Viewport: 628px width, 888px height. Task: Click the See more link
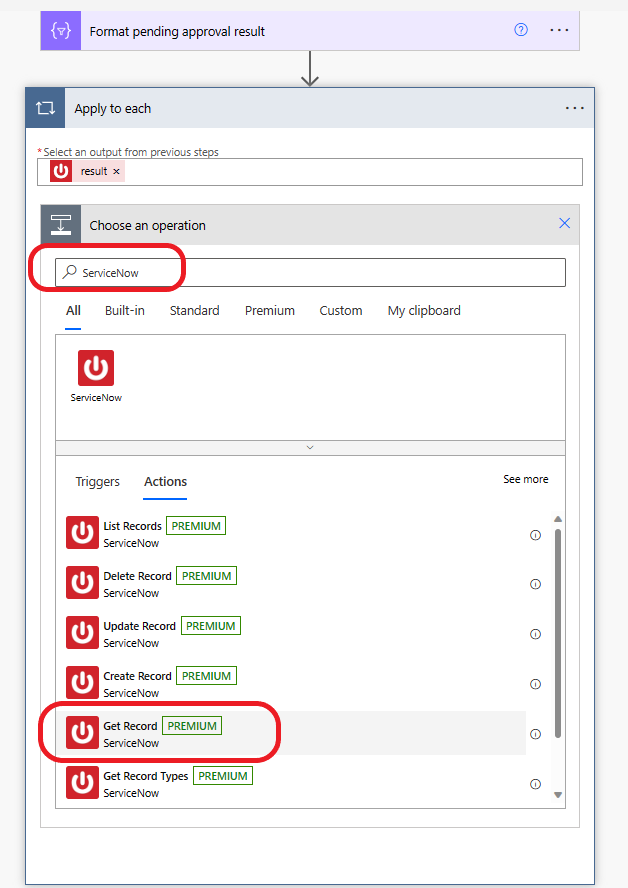tap(526, 479)
